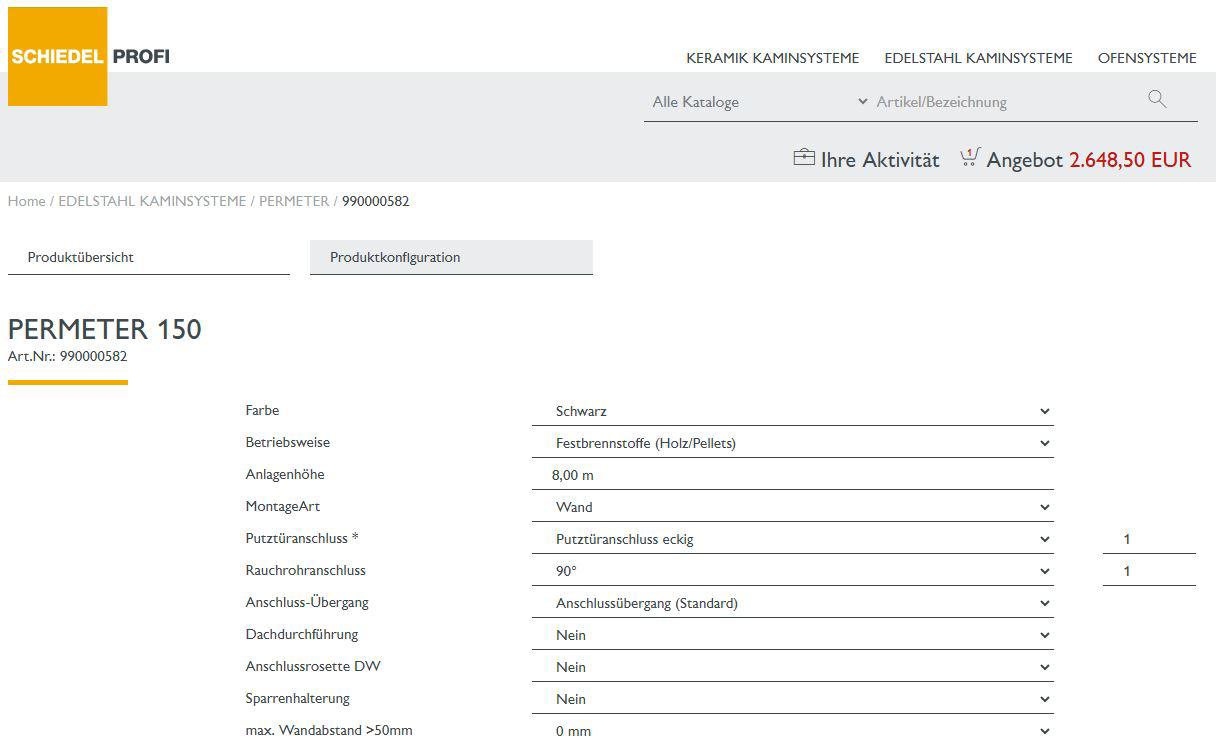
Task: Click the Farbe label
Action: pyautogui.click(x=262, y=410)
